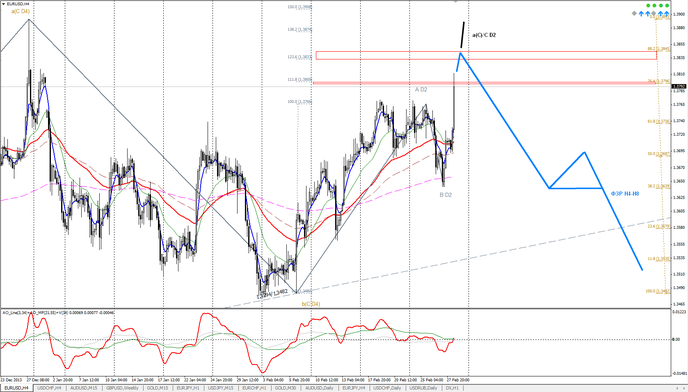Image resolution: width=688 pixels, height=392 pixels.
Task: Click the first blue up-arrow signal icon
Action: (x=641, y=14)
